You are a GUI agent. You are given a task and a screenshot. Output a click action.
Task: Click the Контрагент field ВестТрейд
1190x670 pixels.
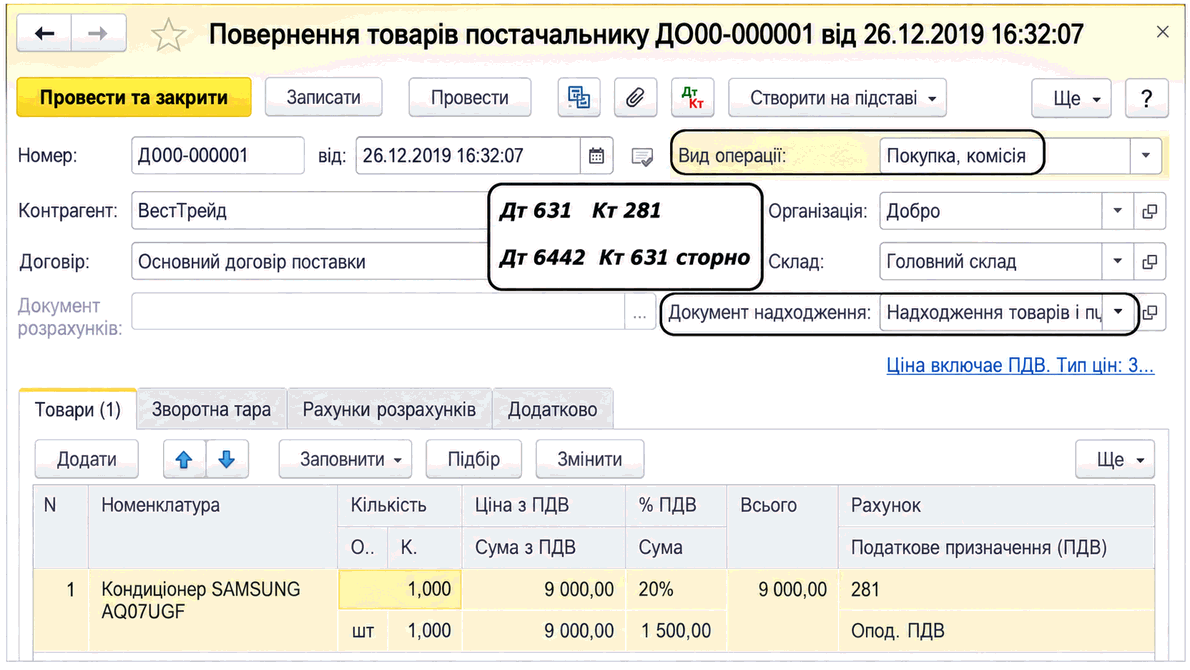(311, 211)
